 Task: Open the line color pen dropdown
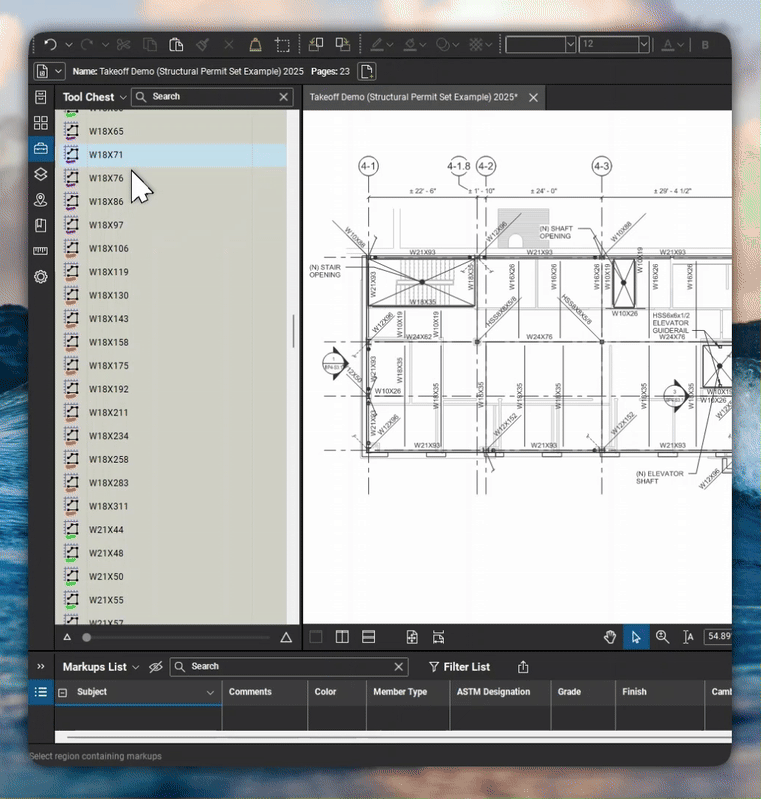click(x=390, y=45)
